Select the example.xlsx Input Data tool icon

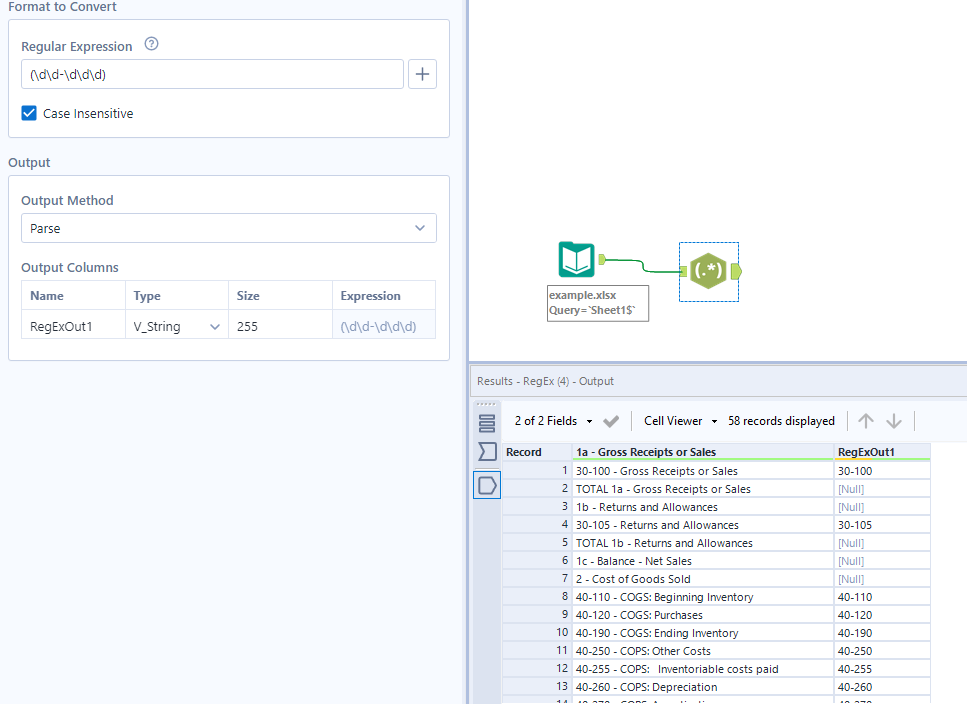576,258
